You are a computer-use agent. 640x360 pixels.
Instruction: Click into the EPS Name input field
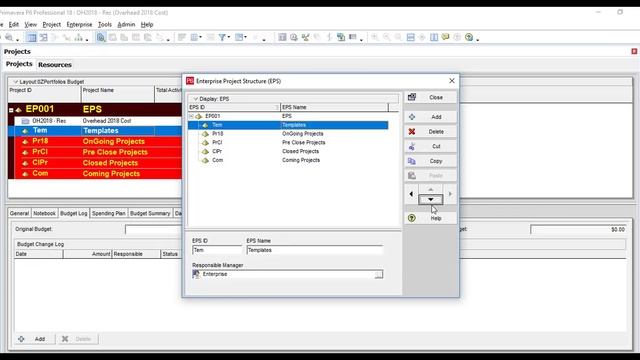pyautogui.click(x=315, y=250)
